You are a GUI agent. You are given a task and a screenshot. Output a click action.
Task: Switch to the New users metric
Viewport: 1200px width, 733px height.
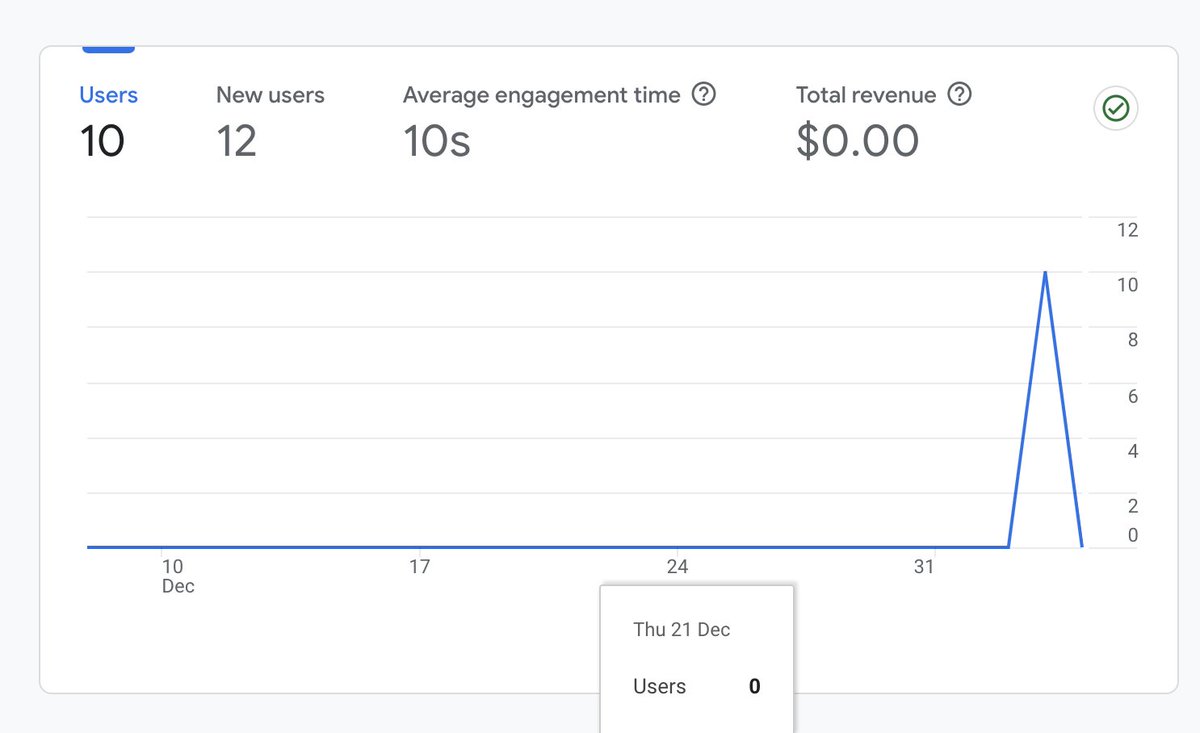(x=270, y=95)
